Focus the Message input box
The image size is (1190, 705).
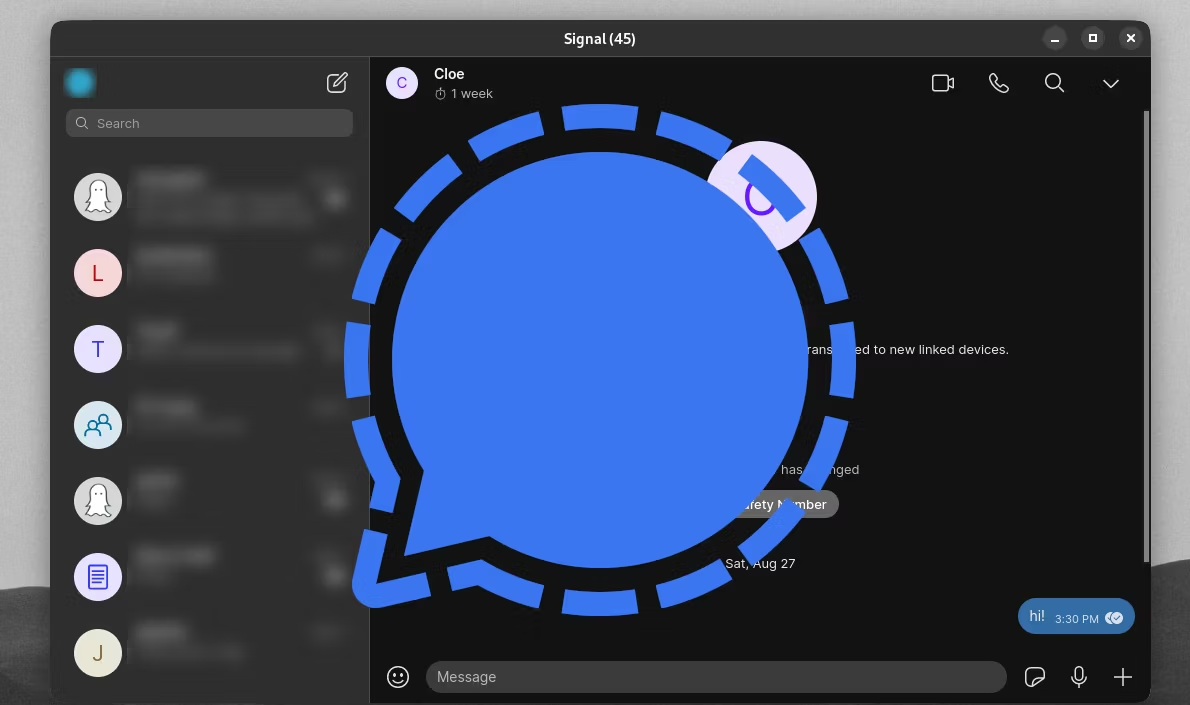(716, 677)
